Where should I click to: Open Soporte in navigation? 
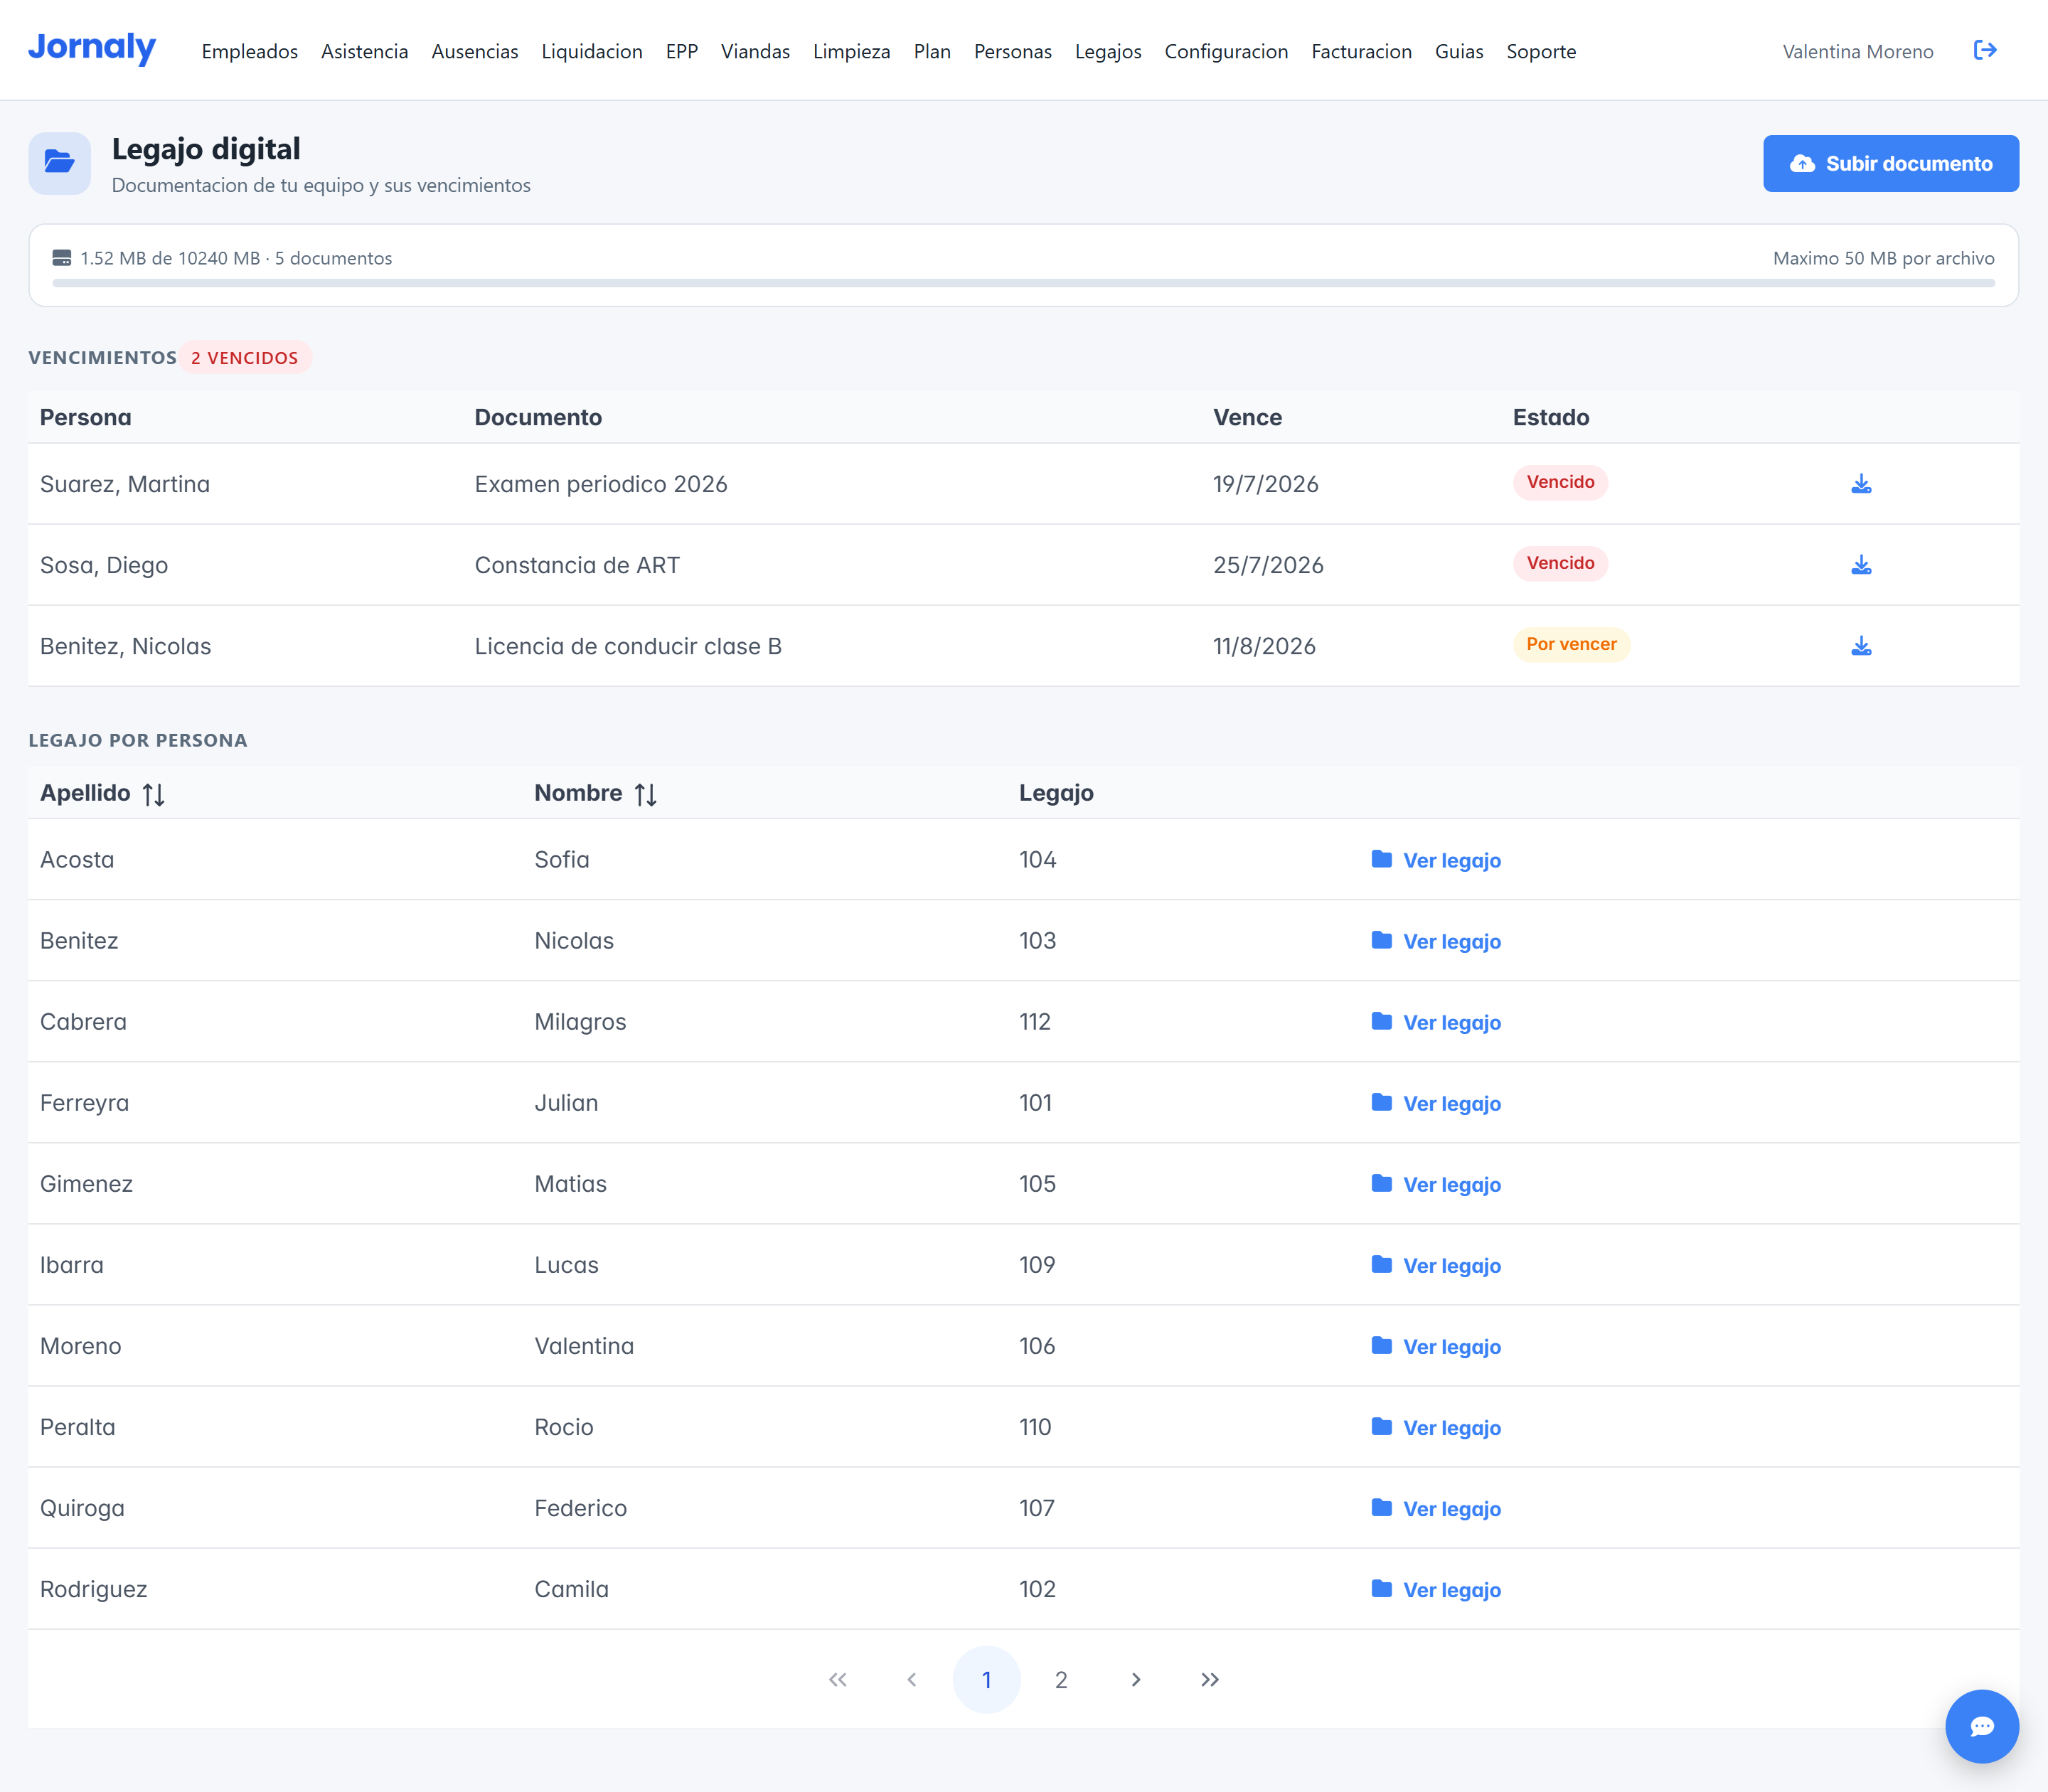1541,51
